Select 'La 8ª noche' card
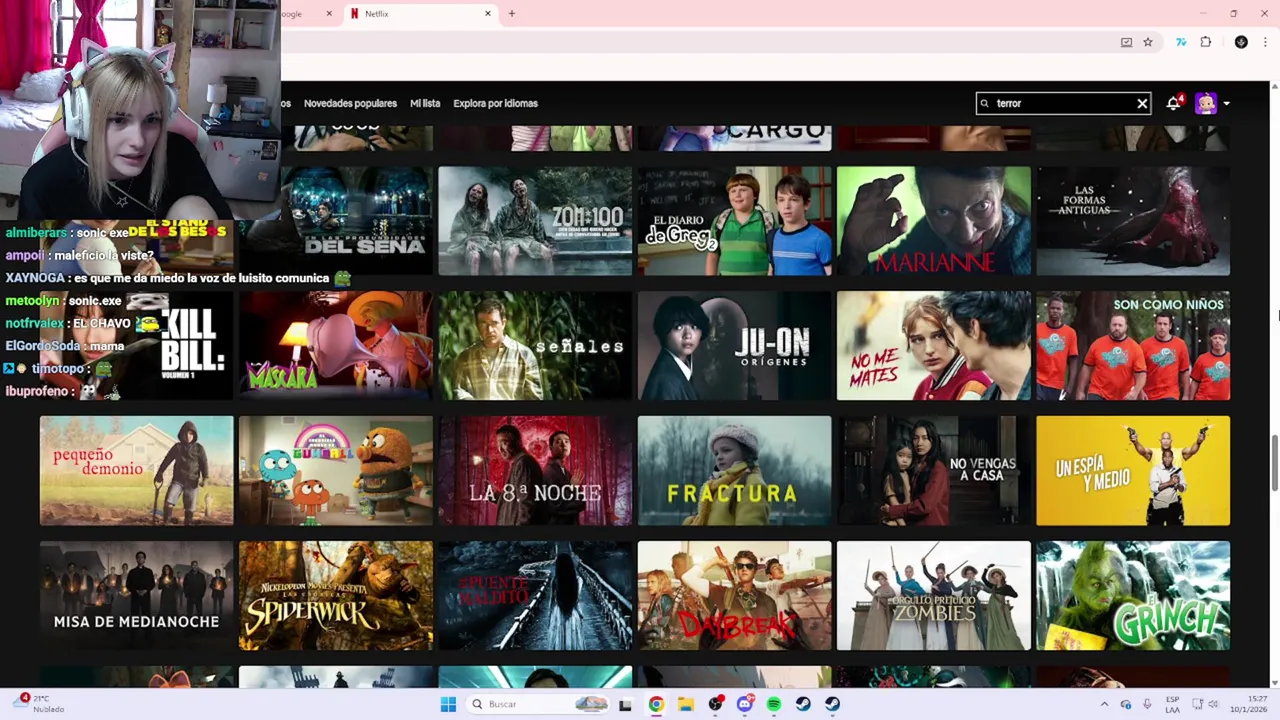1280x720 pixels. [x=535, y=471]
